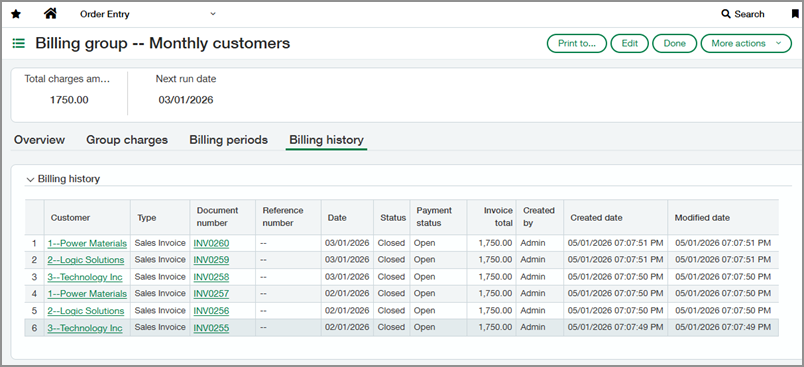804x367 pixels.
Task: Open 2--Logic Solutions customer in row 5
Action: point(86,311)
